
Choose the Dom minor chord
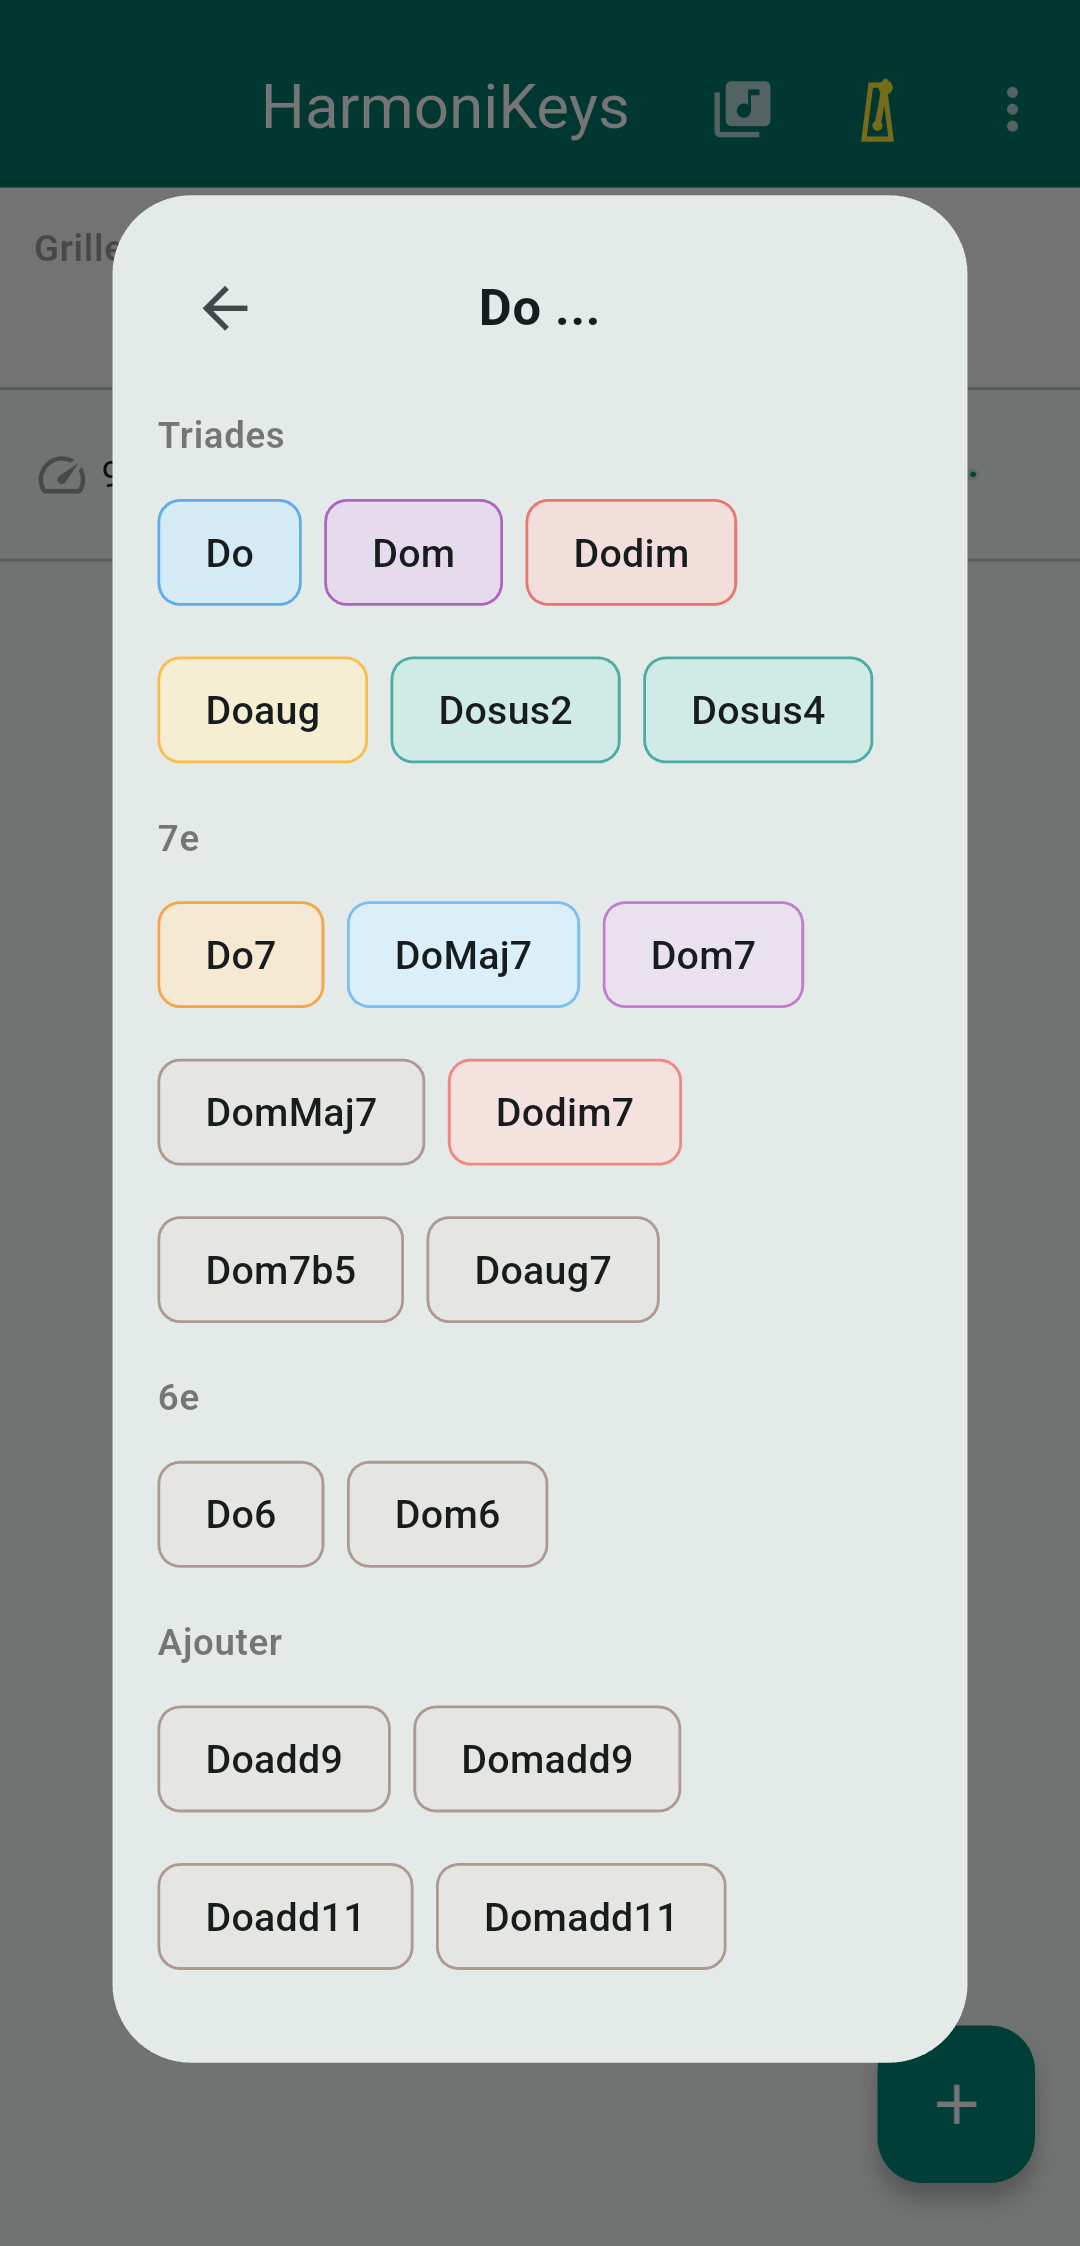click(x=413, y=553)
